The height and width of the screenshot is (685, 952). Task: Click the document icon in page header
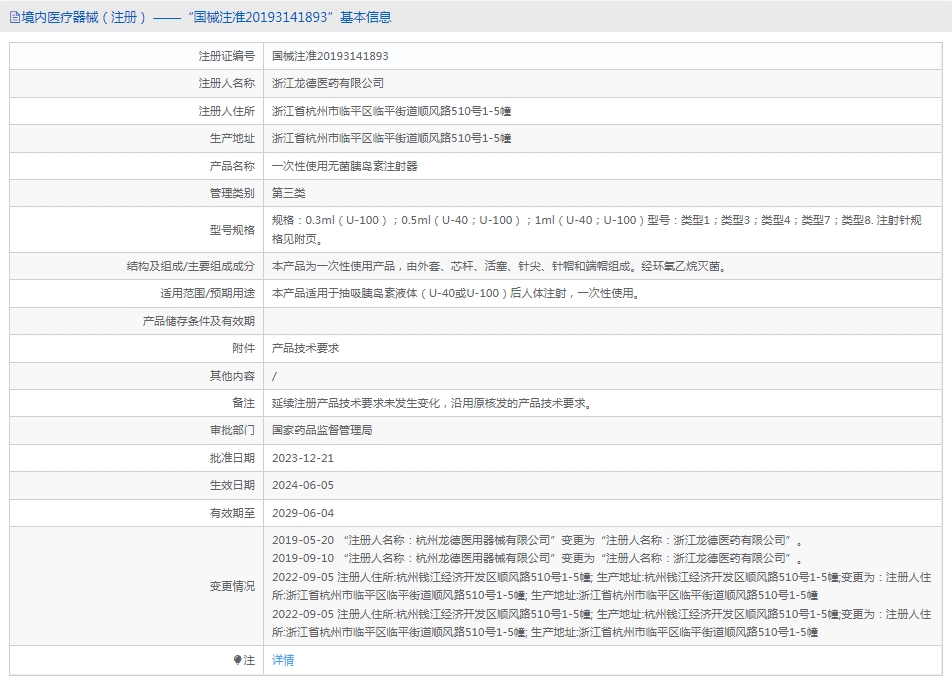coord(15,17)
